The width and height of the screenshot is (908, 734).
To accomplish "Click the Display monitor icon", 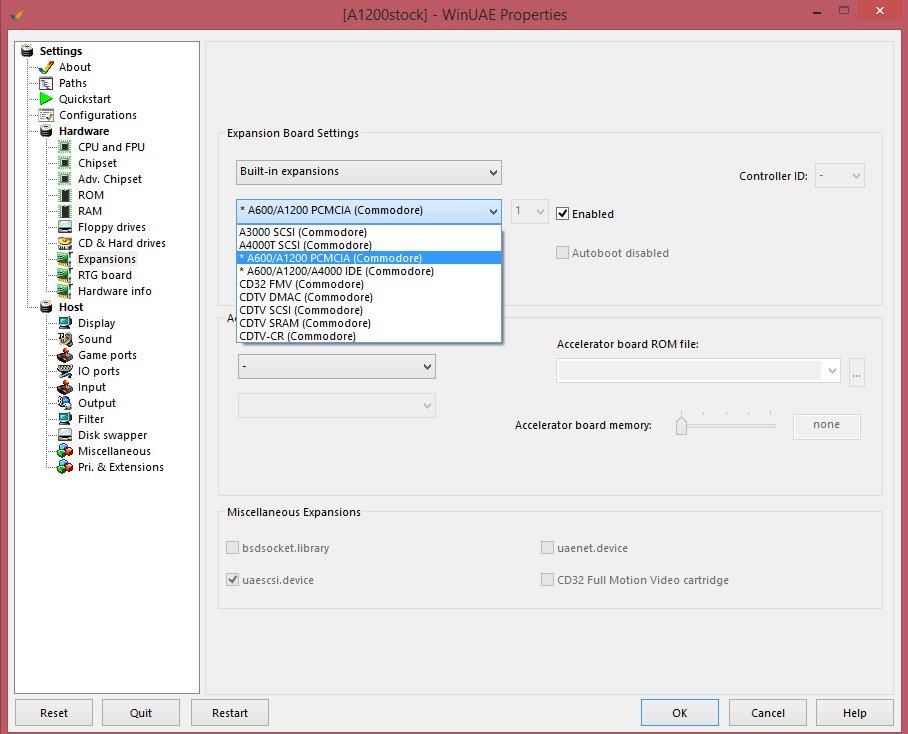I will click(x=65, y=323).
